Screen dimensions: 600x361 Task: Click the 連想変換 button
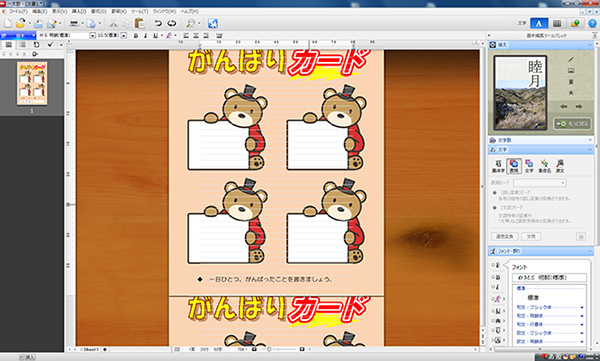pyautogui.click(x=505, y=237)
